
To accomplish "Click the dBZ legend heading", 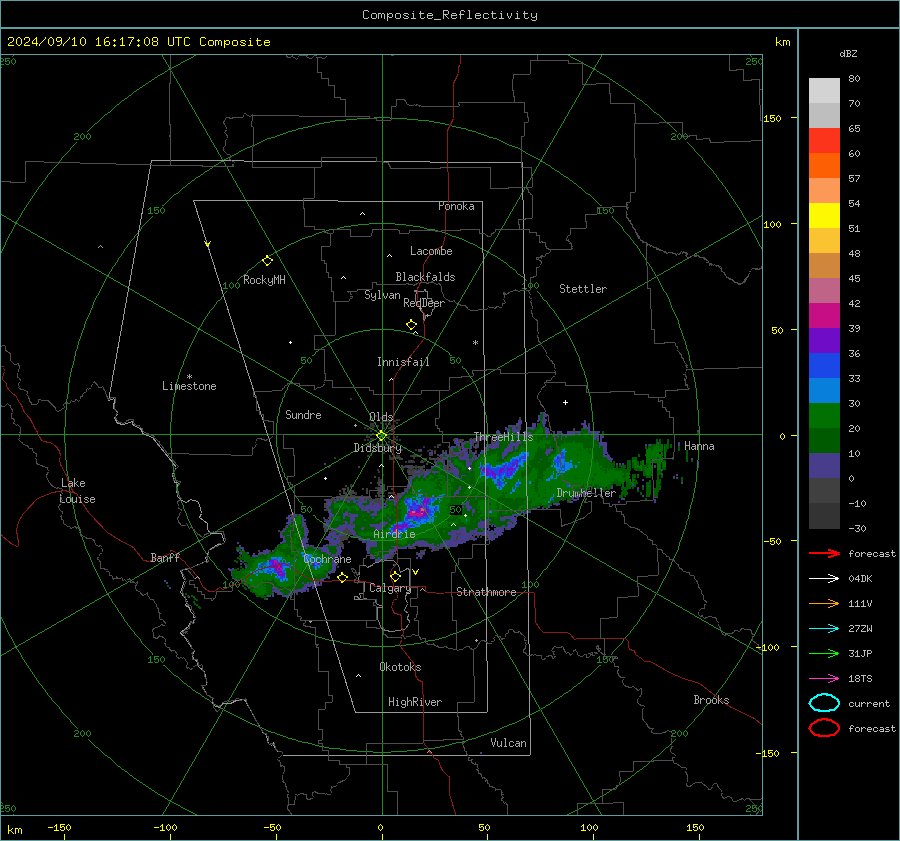I will coord(848,53).
